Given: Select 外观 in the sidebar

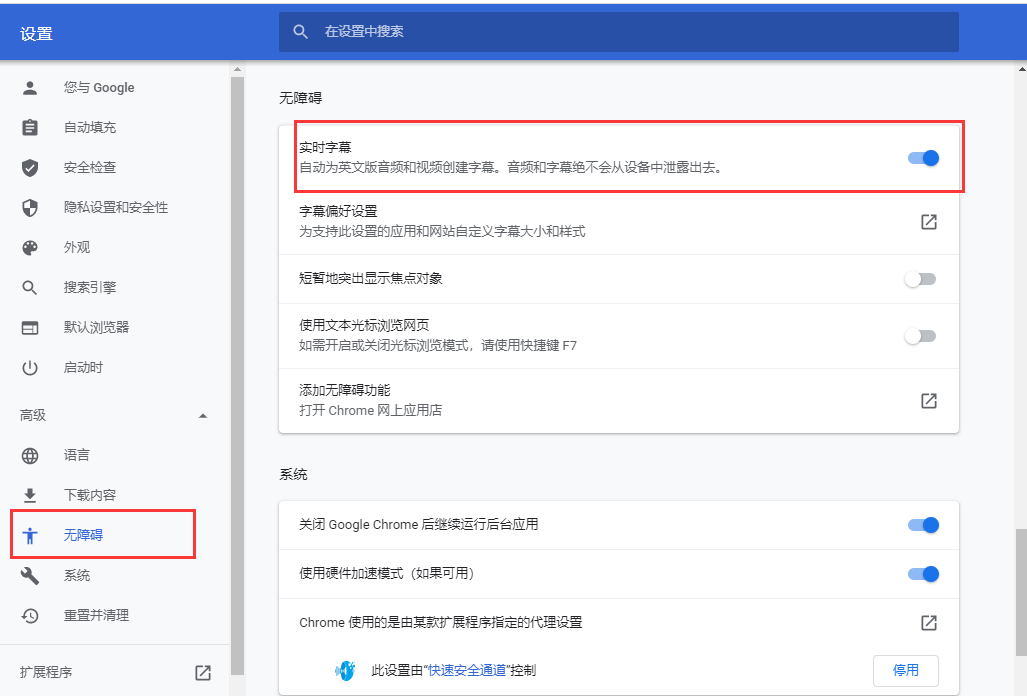Looking at the screenshot, I should 77,247.
